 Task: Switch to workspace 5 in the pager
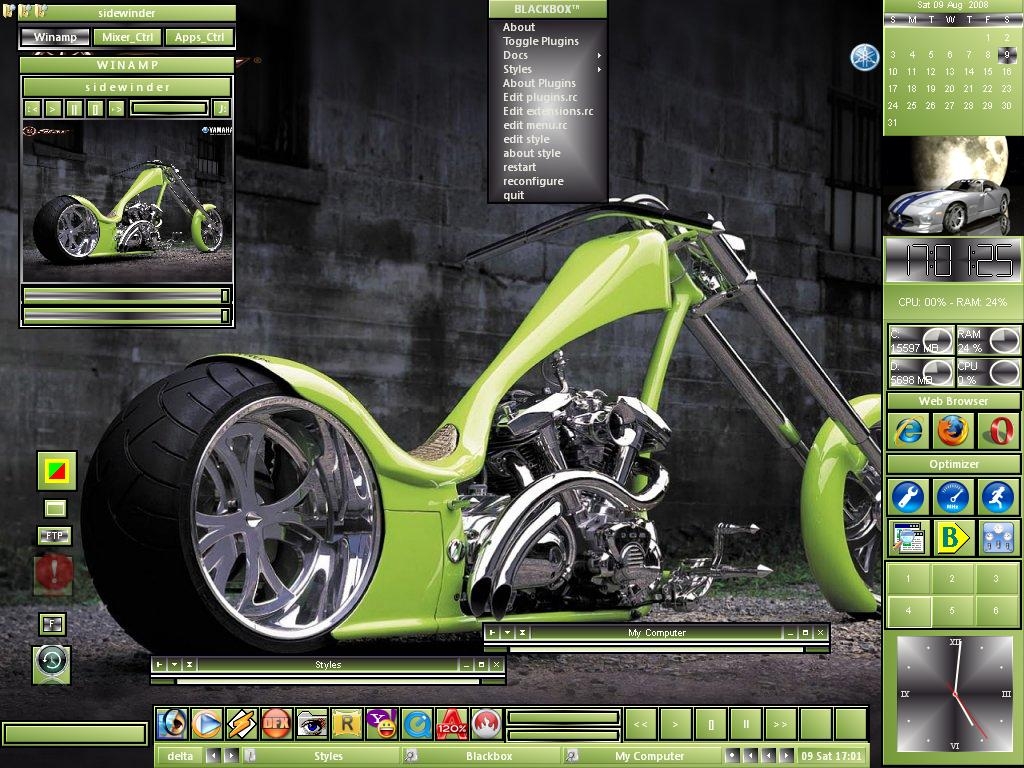click(952, 611)
